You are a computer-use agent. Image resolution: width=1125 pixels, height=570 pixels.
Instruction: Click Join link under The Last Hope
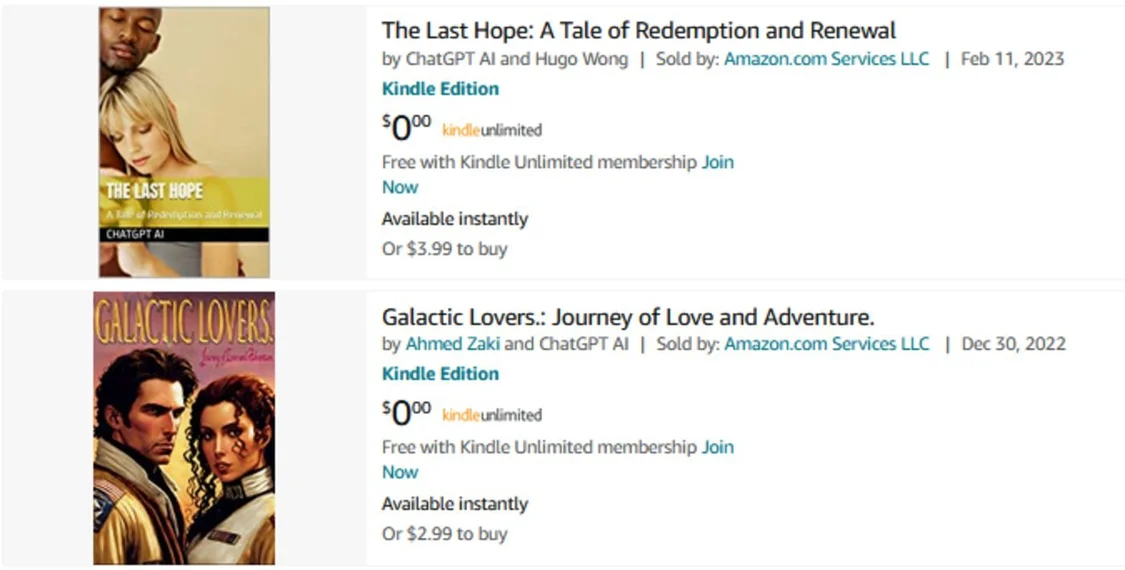pos(717,162)
